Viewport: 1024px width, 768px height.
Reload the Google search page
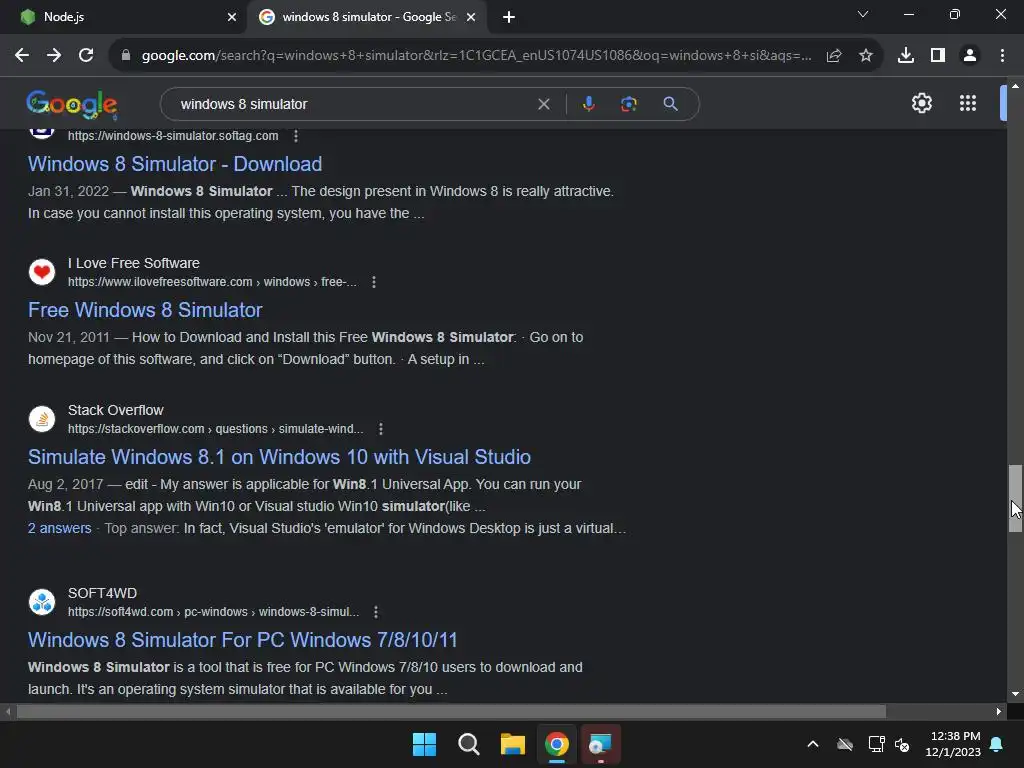[x=86, y=56]
